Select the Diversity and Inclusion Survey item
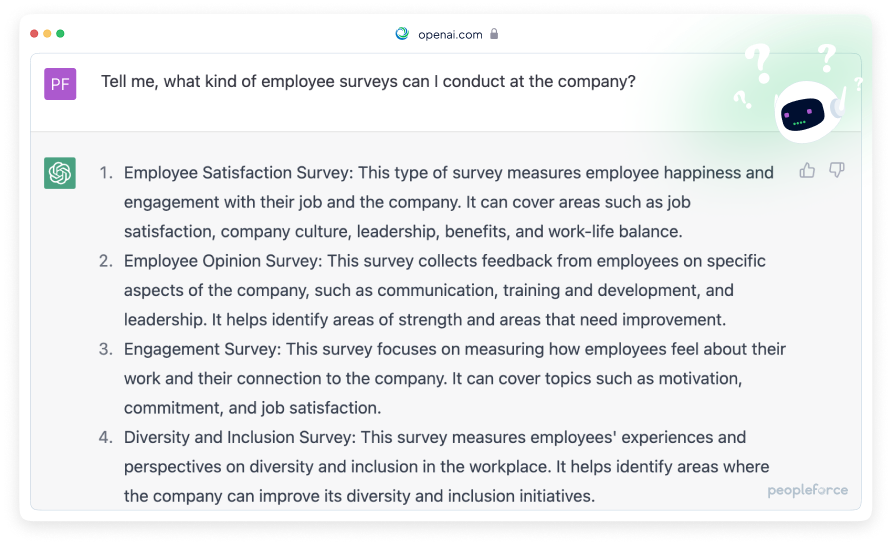This screenshot has height=545, width=891. coord(435,466)
